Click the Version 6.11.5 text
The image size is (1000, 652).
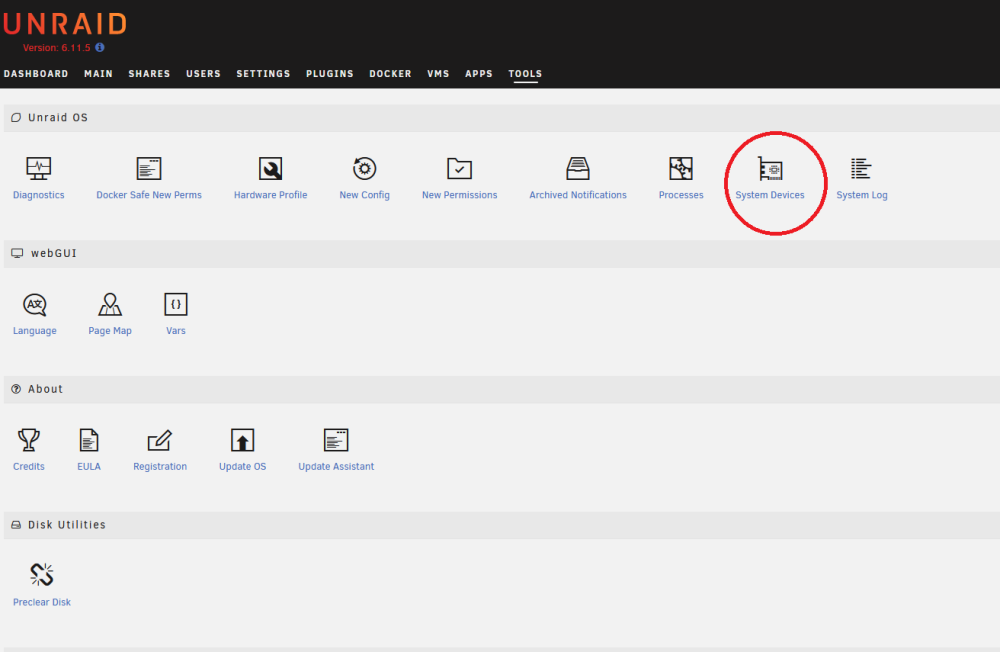(57, 48)
